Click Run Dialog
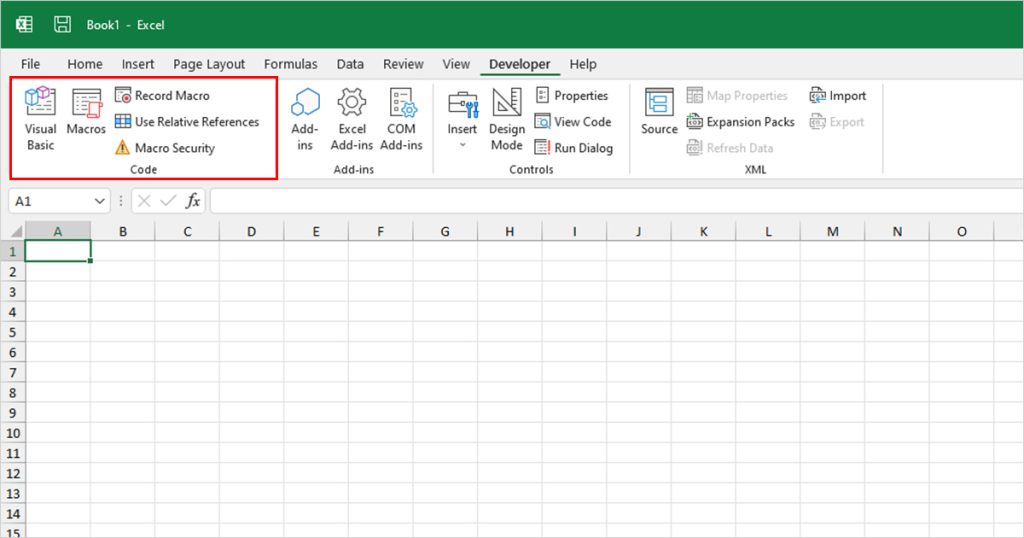 tap(573, 148)
